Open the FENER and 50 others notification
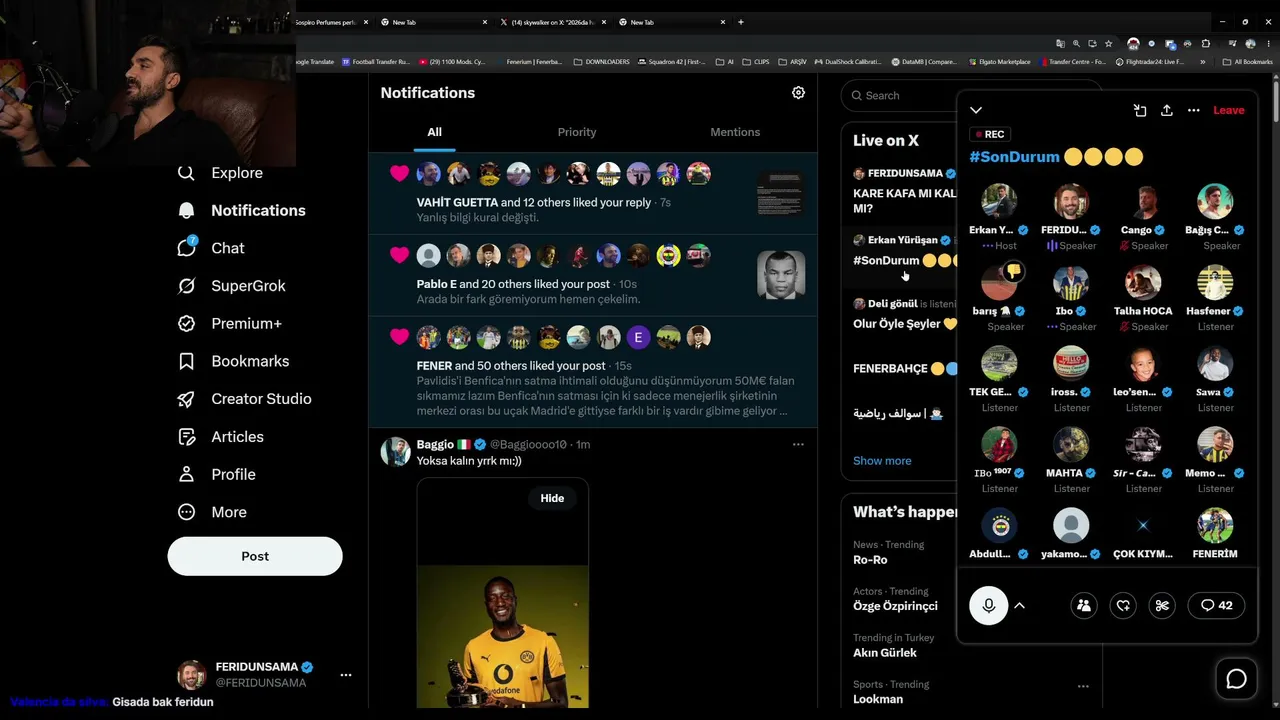The height and width of the screenshot is (720, 1280). coord(593,373)
